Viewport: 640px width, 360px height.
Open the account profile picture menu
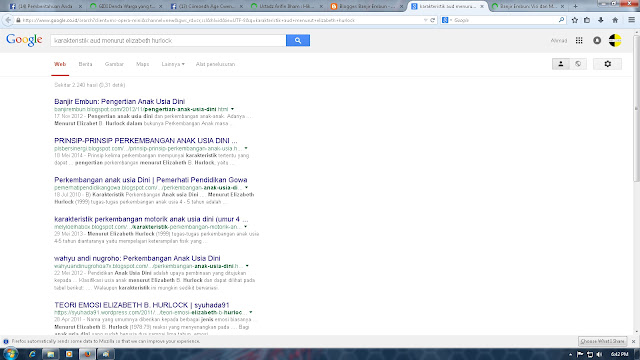[615, 40]
